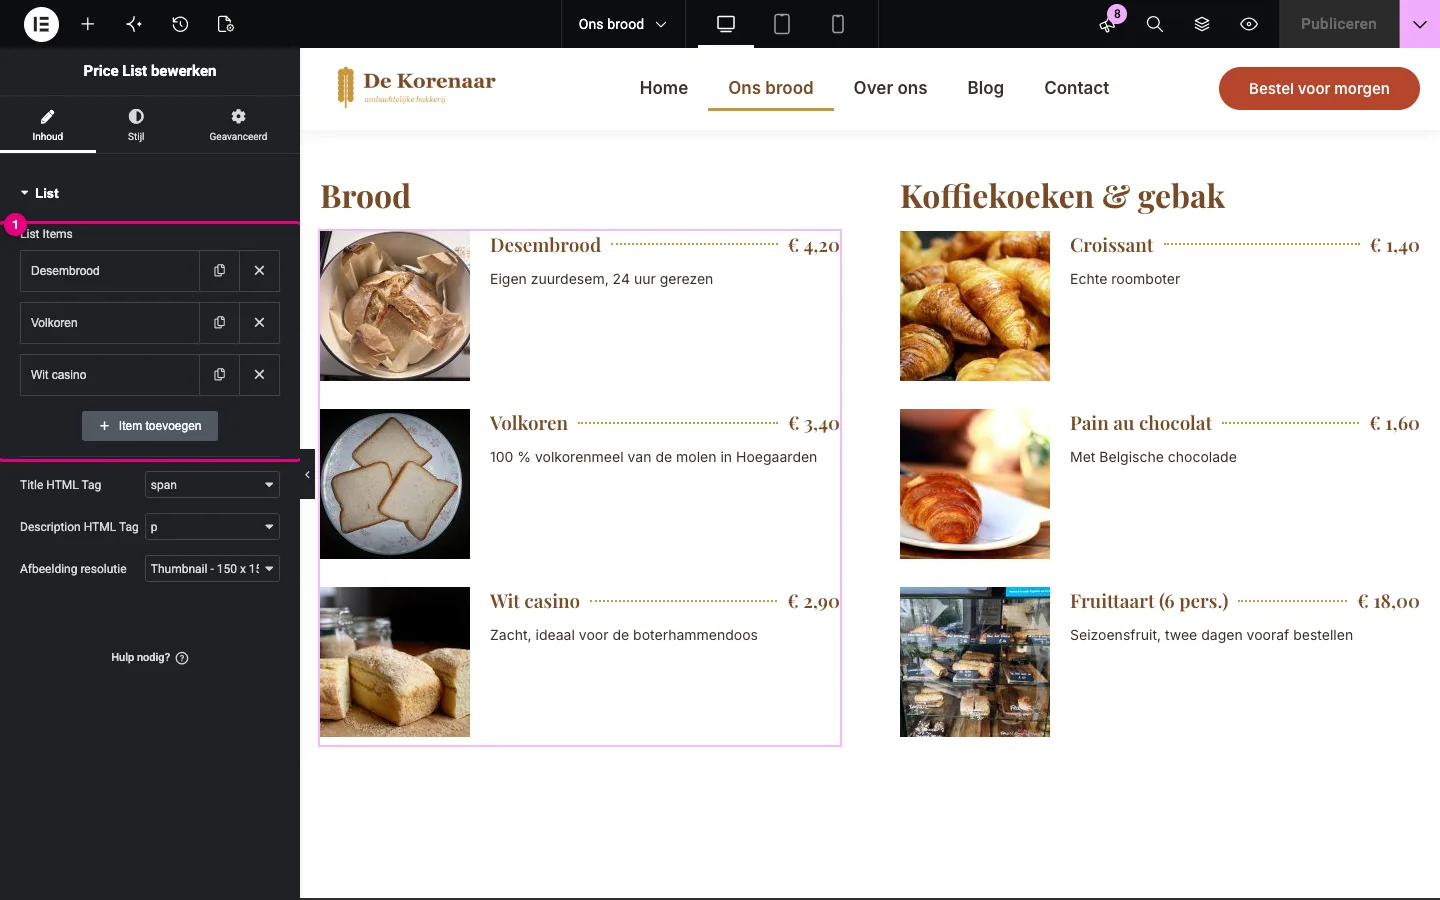1440x900 pixels.
Task: Select the Croissant product photo
Action: 975,306
